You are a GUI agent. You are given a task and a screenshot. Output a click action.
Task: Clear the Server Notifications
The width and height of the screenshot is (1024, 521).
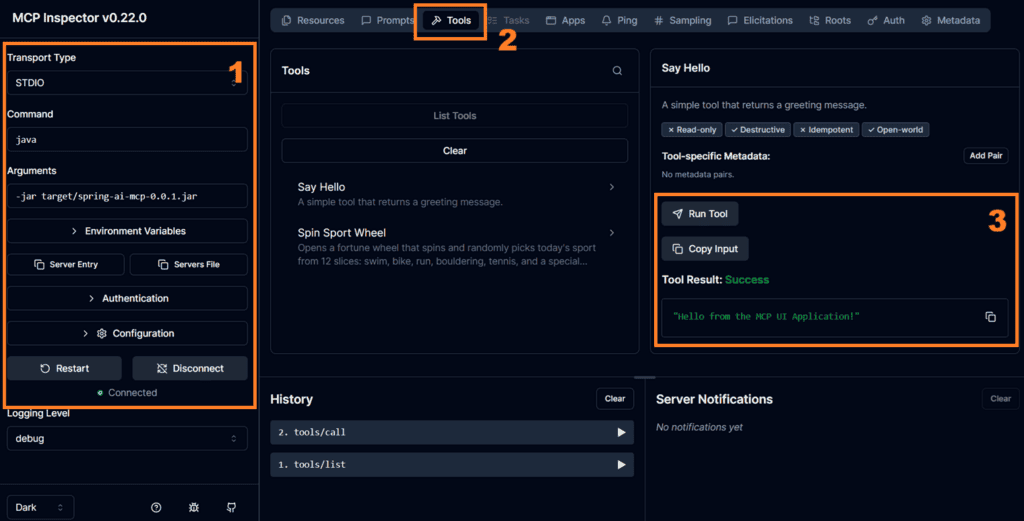[1000, 398]
